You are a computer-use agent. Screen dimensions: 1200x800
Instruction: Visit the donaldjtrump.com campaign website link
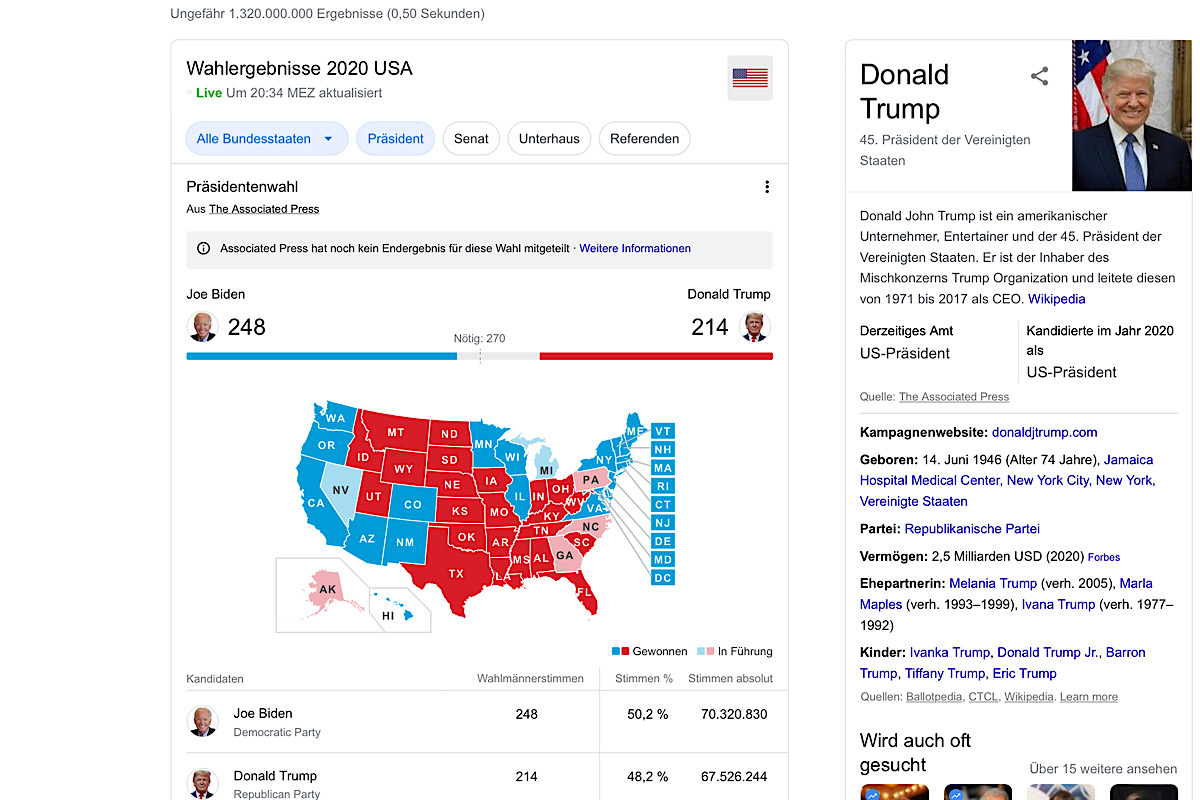[1044, 432]
